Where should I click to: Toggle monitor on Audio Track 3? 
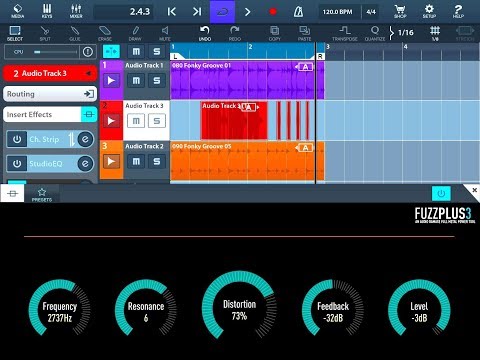pos(111,121)
